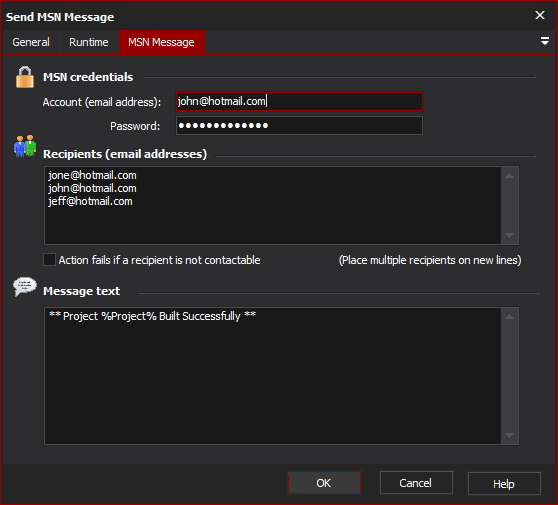Open the tab options menu icon
The image size is (558, 505).
[x=544, y=41]
